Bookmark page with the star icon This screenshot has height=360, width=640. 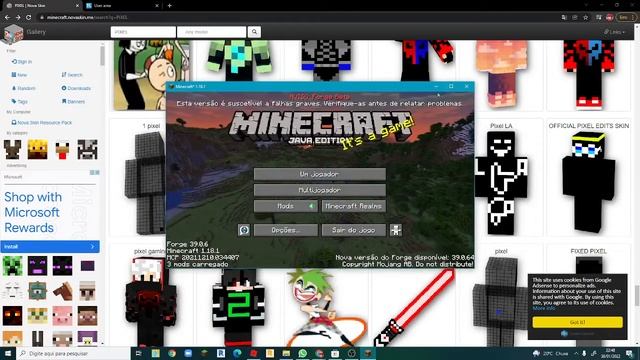586,18
